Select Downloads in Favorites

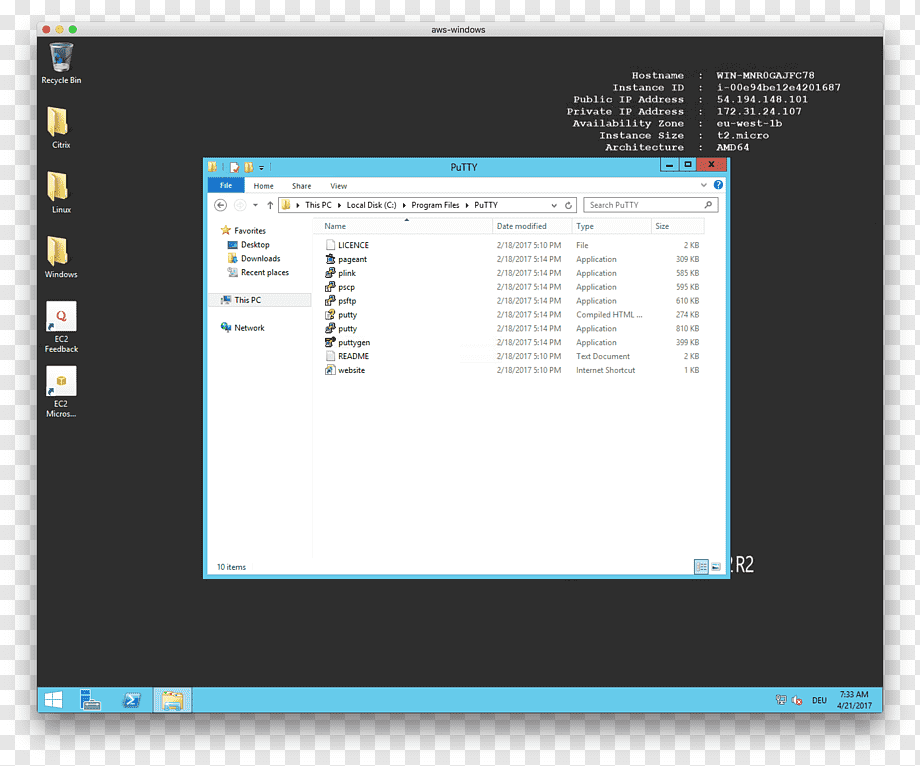coord(261,259)
